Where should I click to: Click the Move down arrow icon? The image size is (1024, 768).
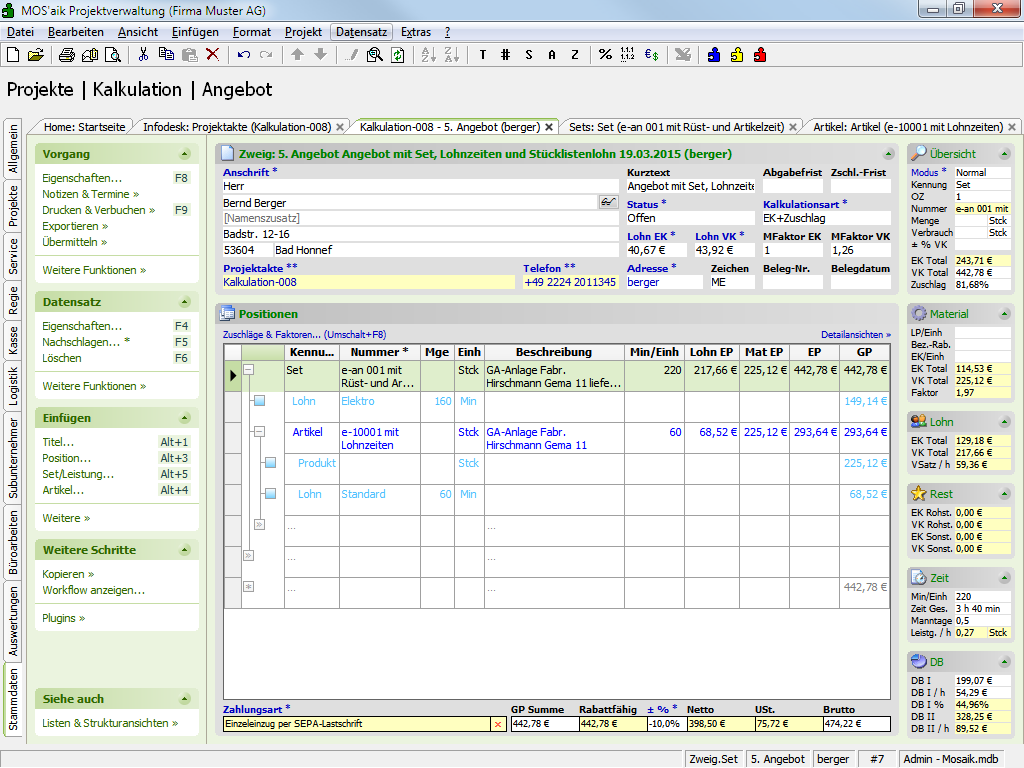click(321, 55)
